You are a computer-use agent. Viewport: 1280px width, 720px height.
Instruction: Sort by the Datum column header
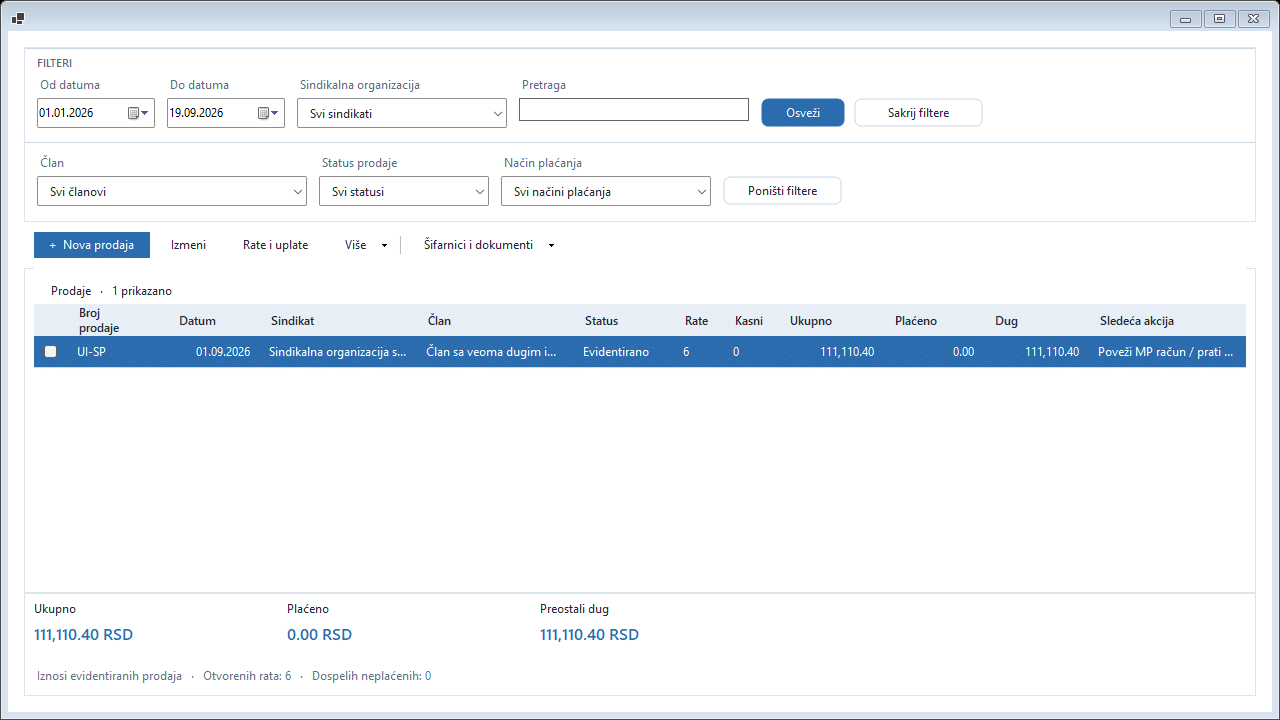tap(197, 321)
